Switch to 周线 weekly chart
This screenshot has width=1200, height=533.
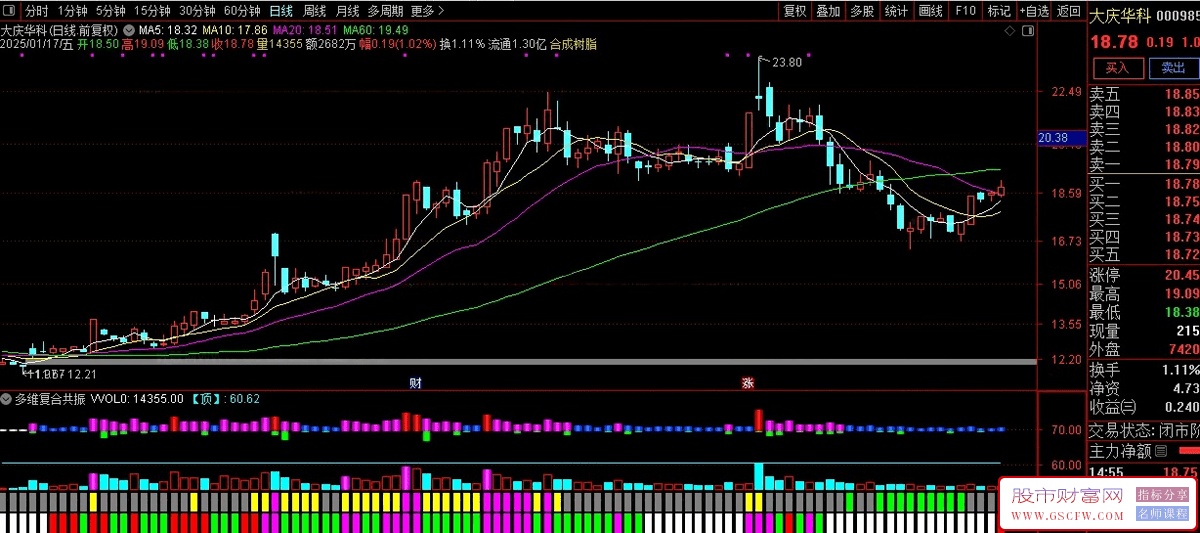[314, 11]
